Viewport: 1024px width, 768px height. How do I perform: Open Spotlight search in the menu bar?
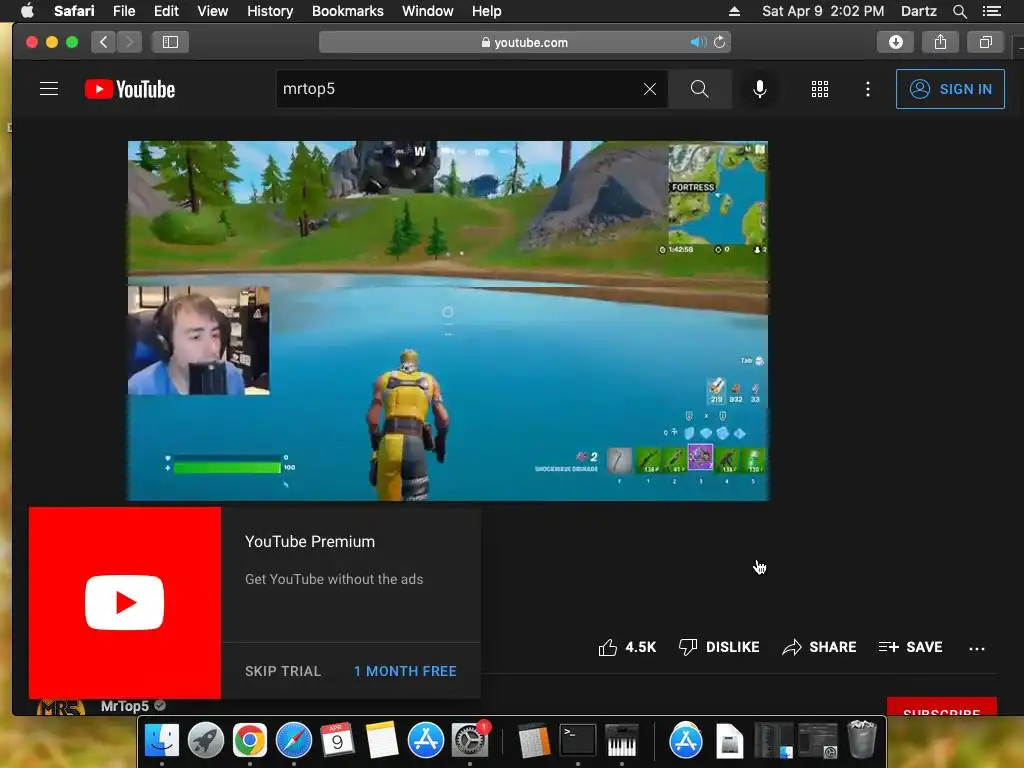coord(959,11)
